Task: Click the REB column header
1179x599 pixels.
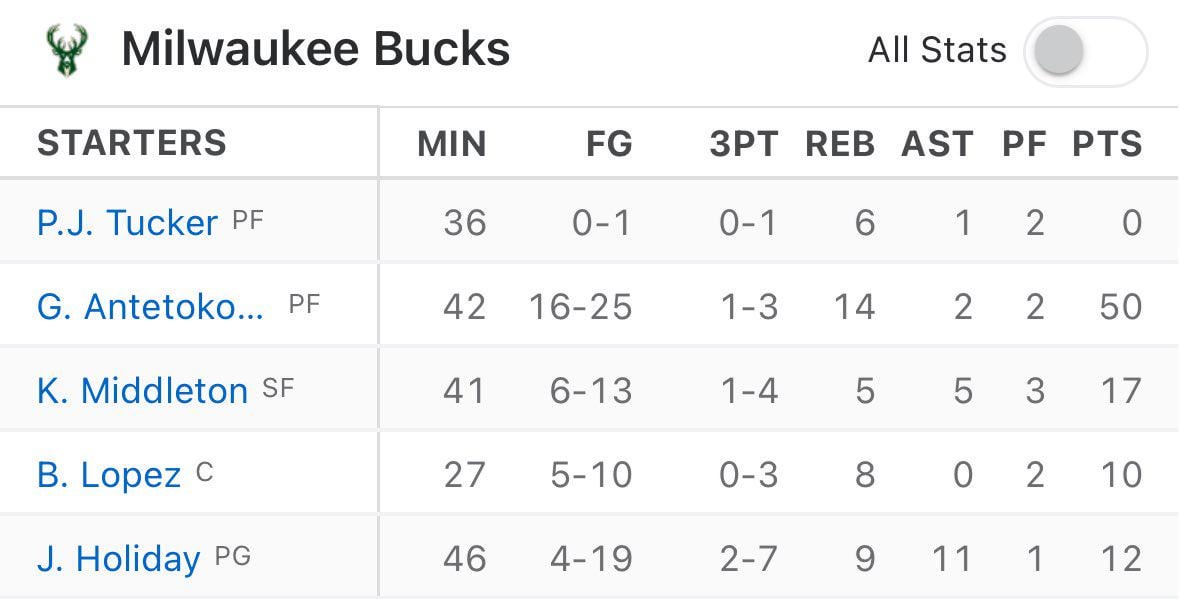Action: coord(840,144)
